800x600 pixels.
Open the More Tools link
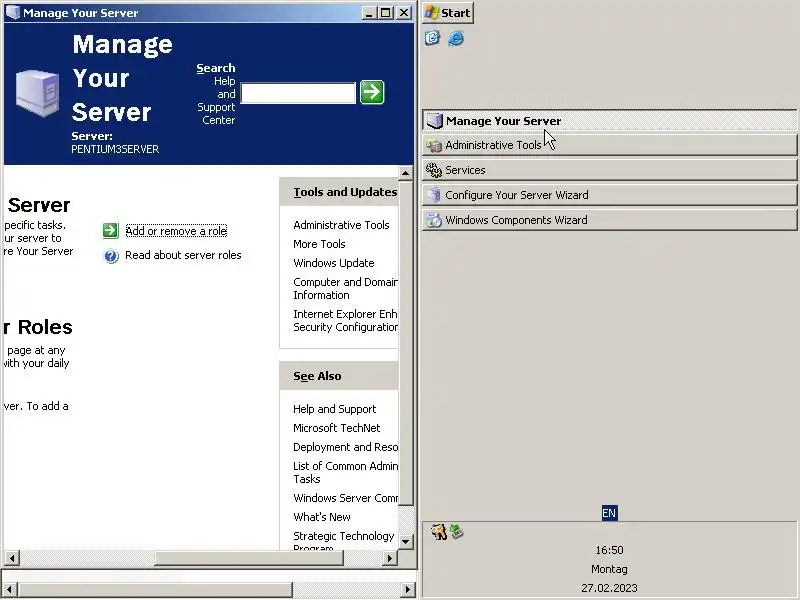319,244
